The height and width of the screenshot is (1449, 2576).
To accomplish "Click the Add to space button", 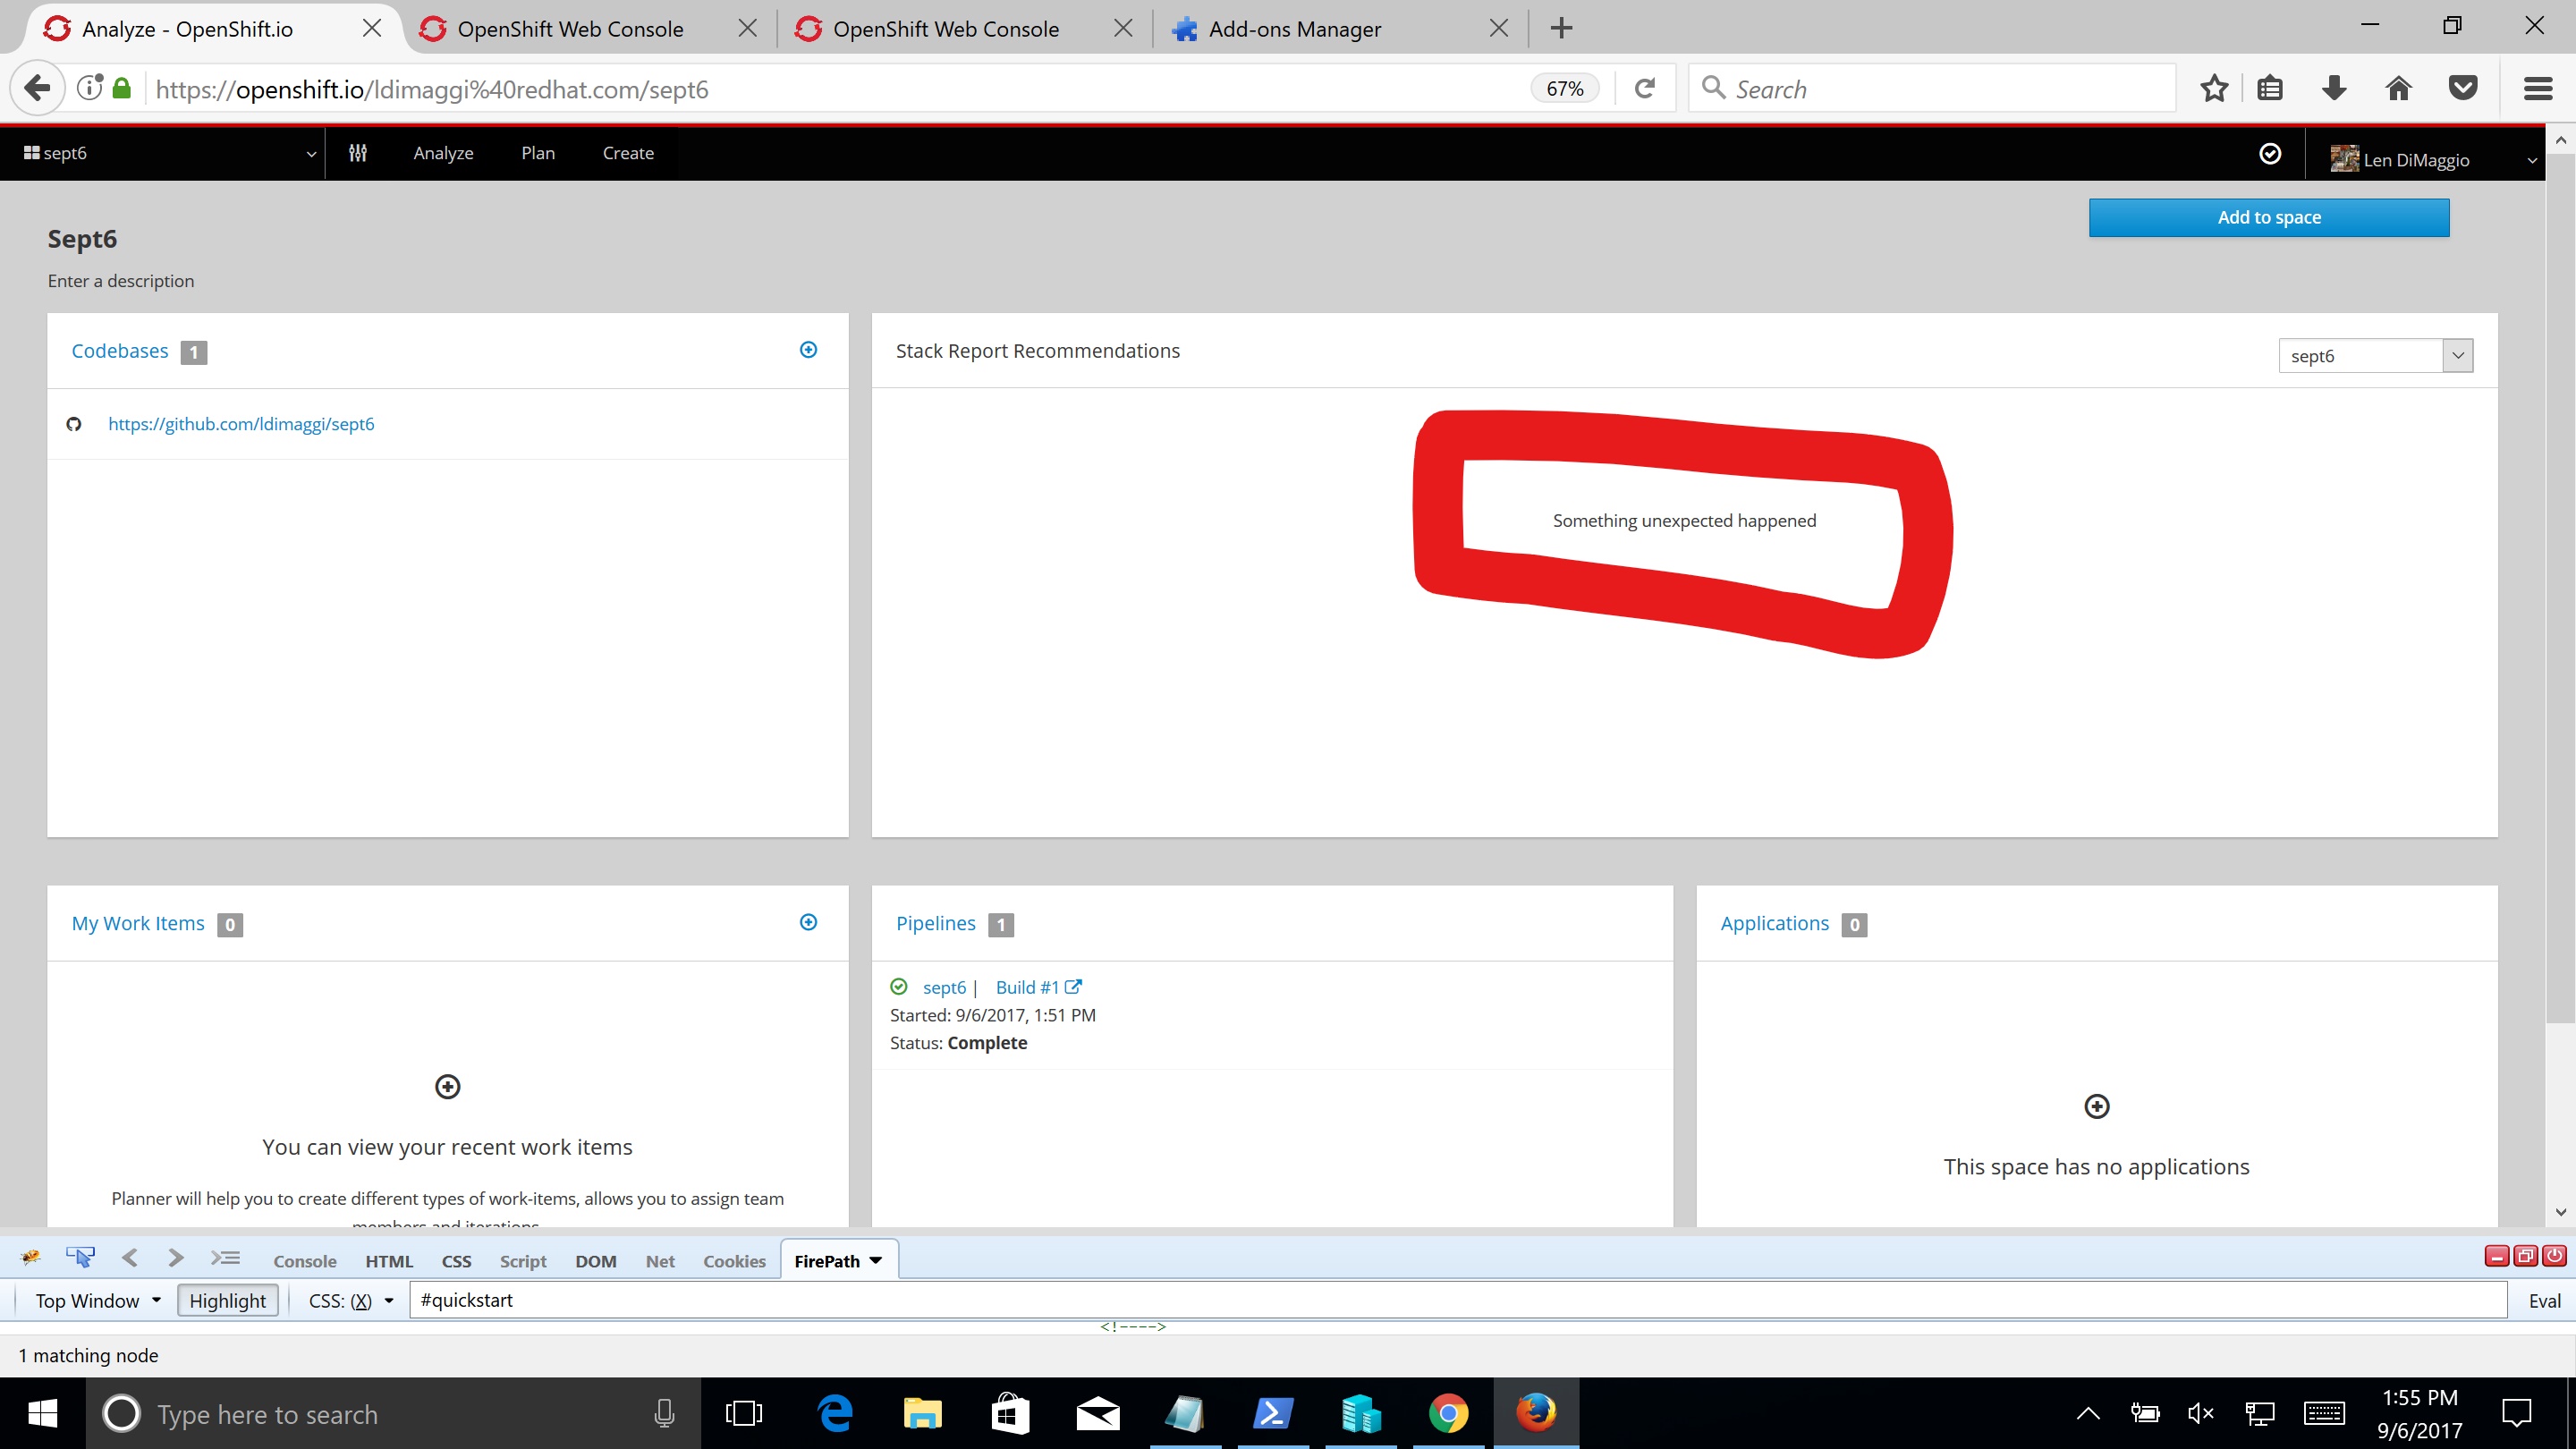I will (2268, 217).
